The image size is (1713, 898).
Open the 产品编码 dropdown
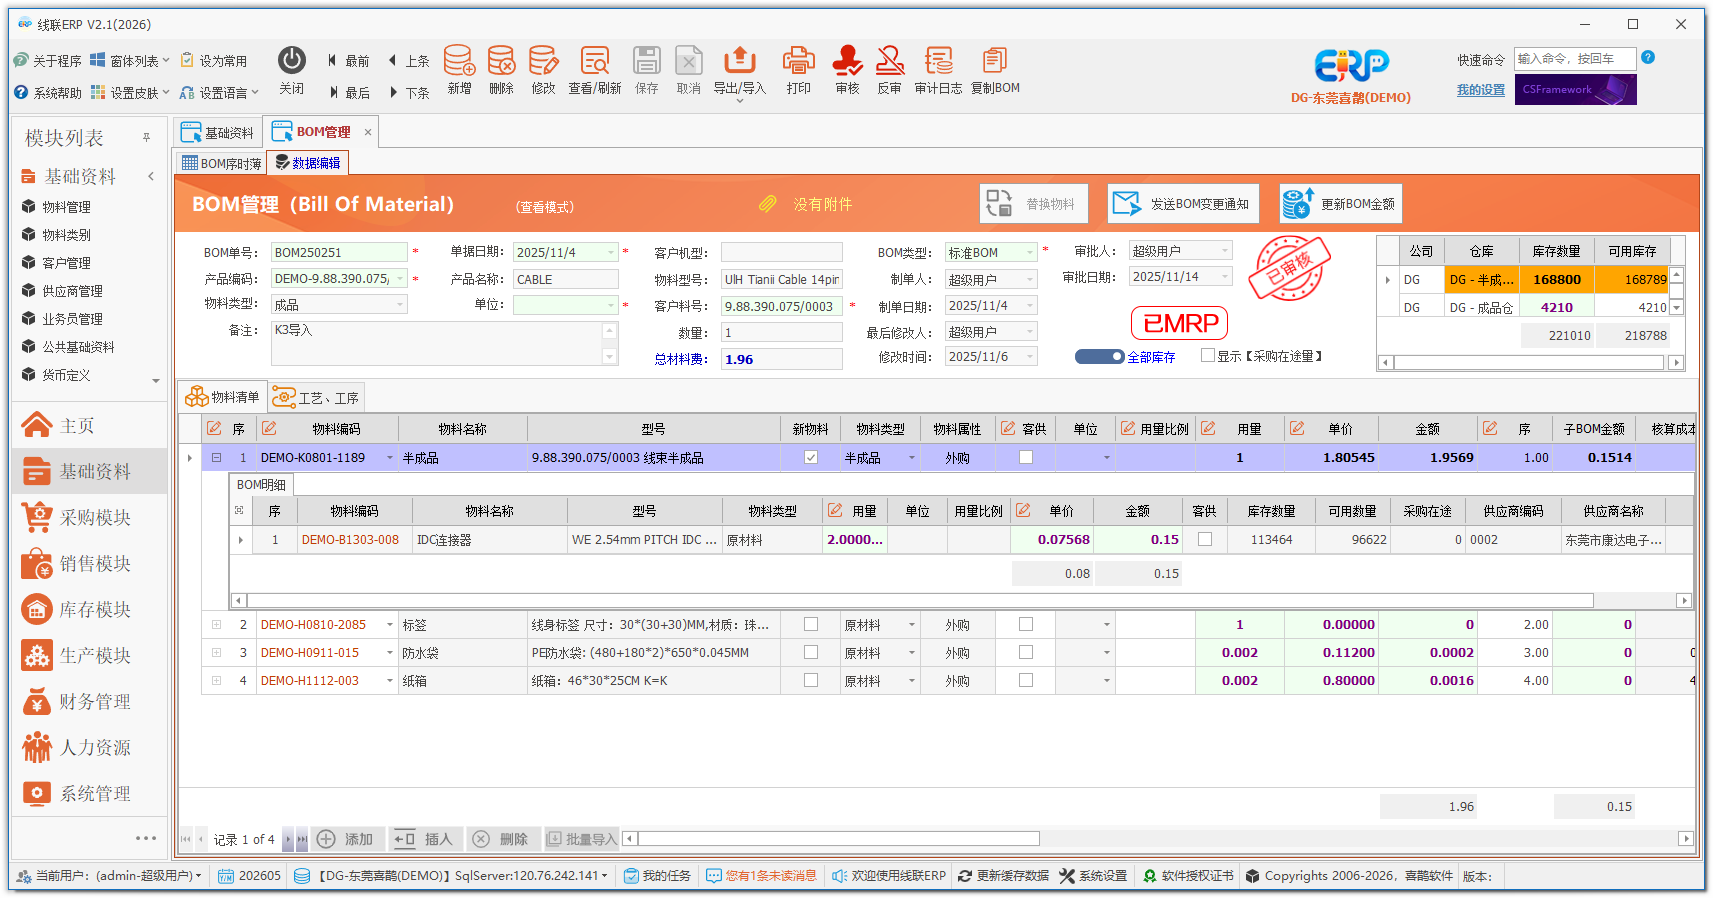click(x=400, y=279)
